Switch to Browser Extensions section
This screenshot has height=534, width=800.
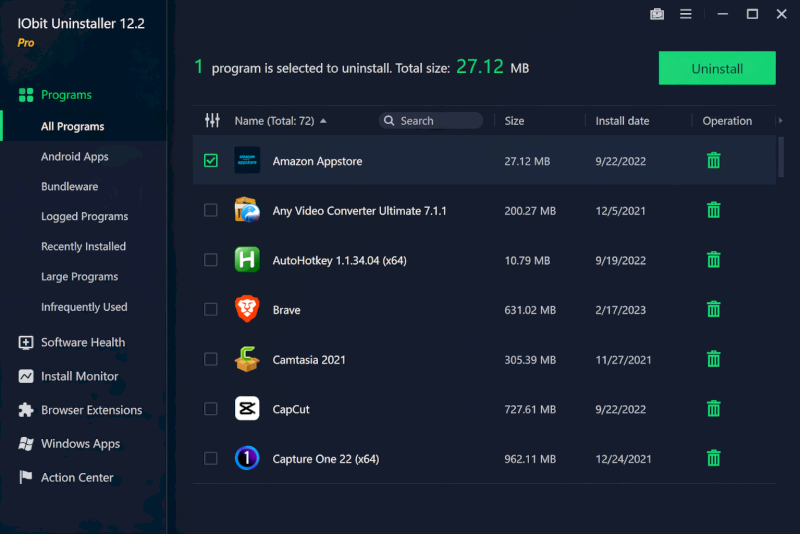coord(91,410)
